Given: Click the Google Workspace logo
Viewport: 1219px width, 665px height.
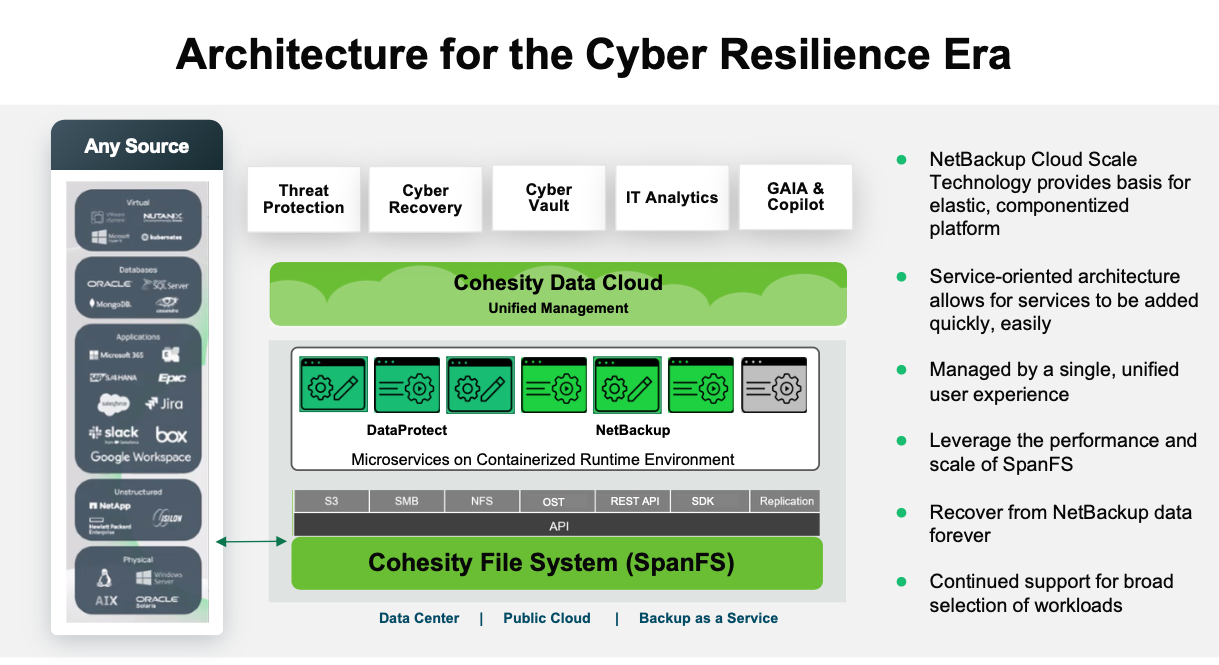Looking at the screenshot, I should tap(140, 457).
